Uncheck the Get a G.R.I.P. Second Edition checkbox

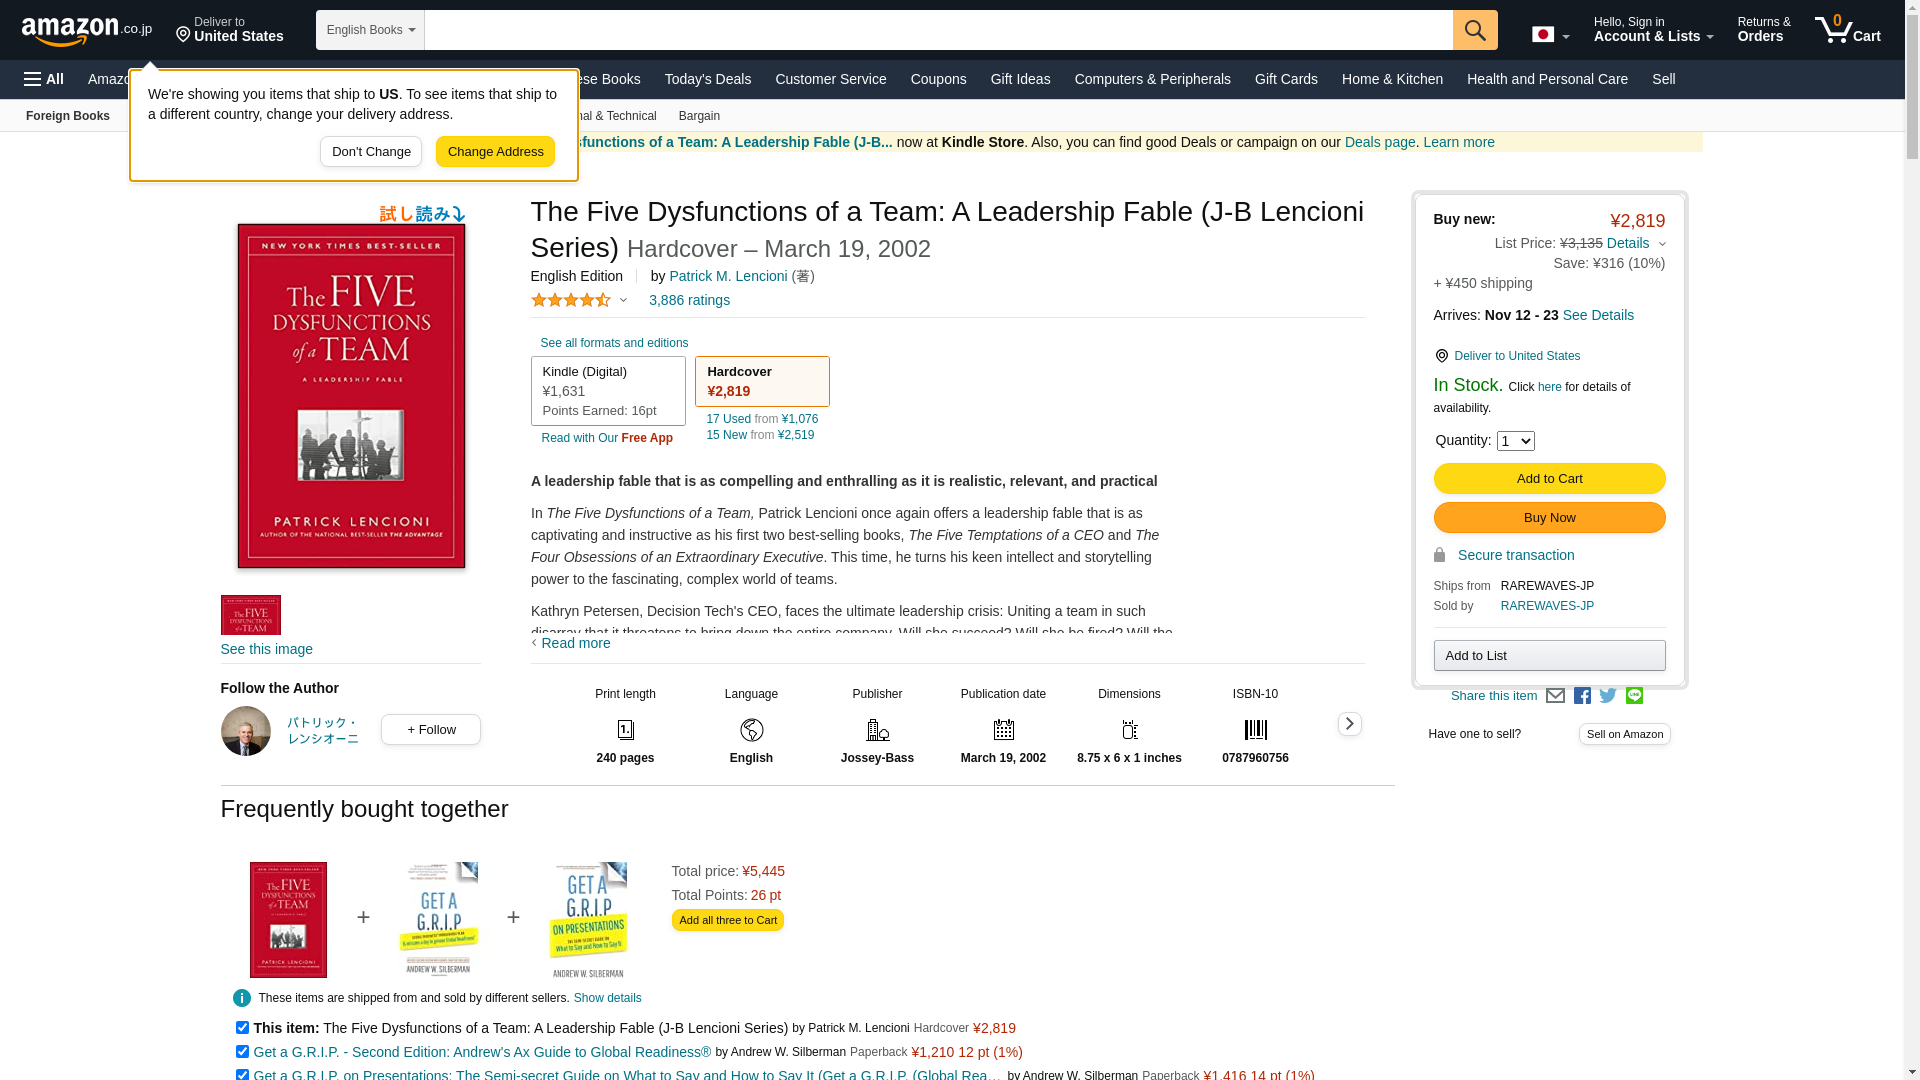(x=242, y=1052)
